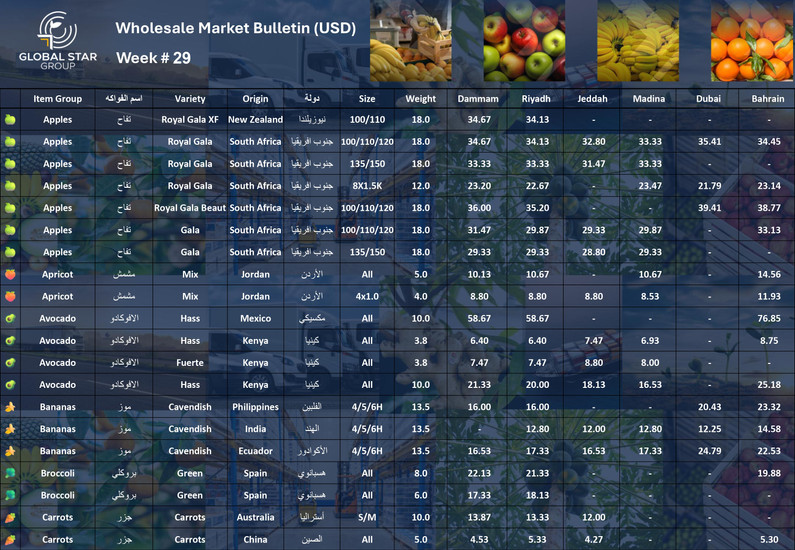This screenshot has width=795, height=550.
Task: Select the 8X1.5K size cell
Action: (367, 186)
